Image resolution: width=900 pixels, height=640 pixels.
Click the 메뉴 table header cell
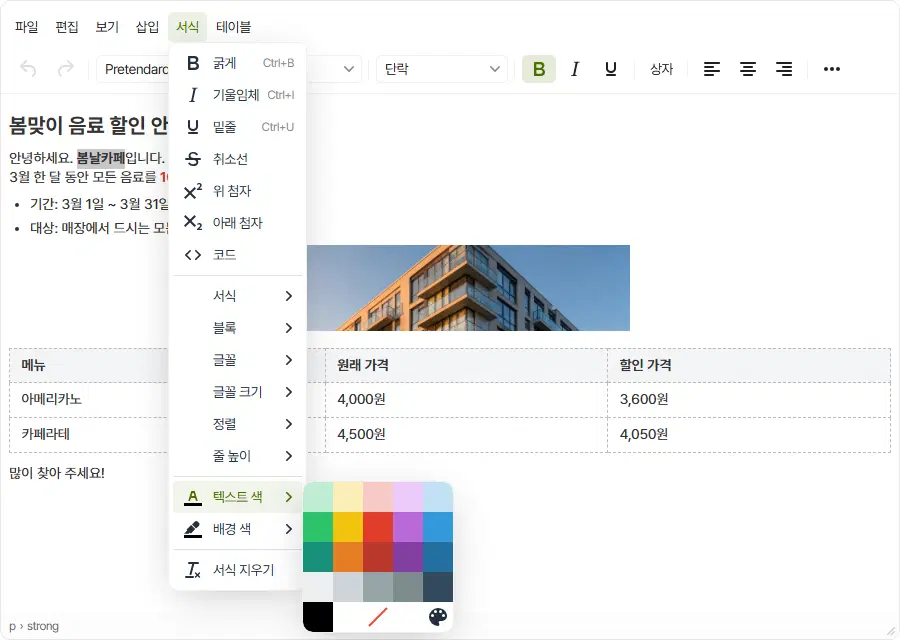click(x=89, y=365)
